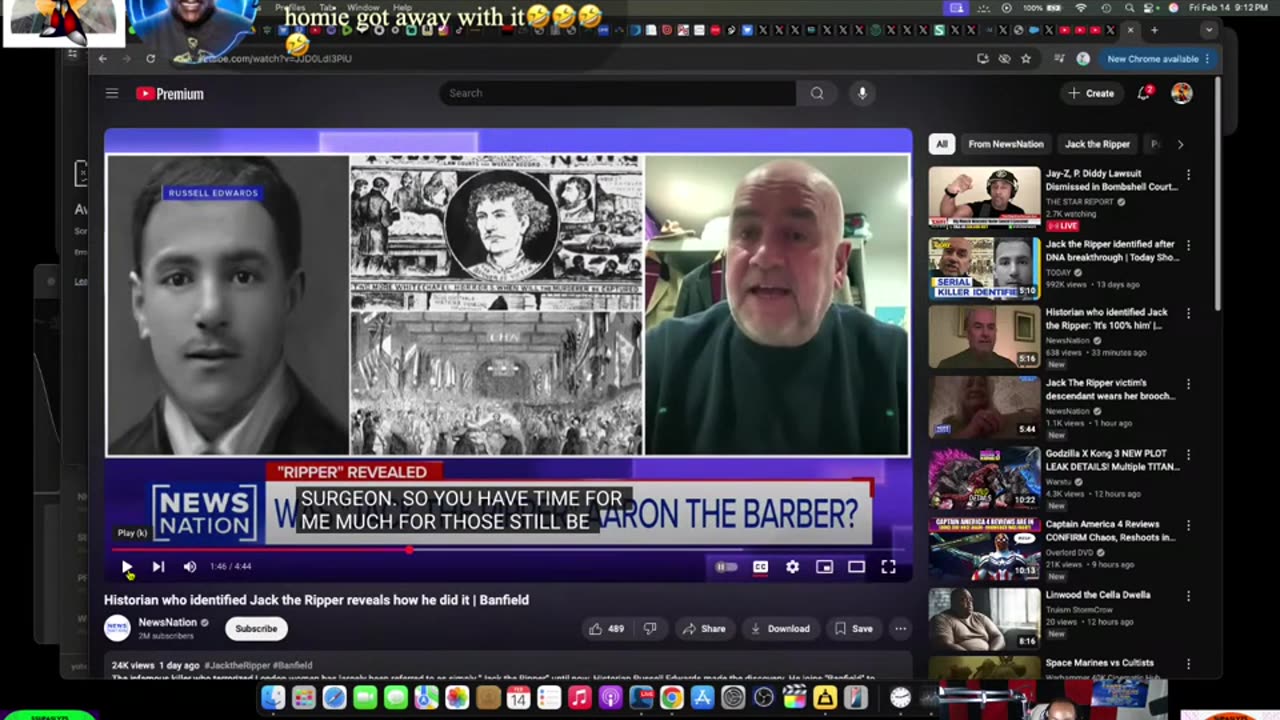The width and height of the screenshot is (1280, 720).
Task: Open Window in the macOS menu bar
Action: (362, 8)
